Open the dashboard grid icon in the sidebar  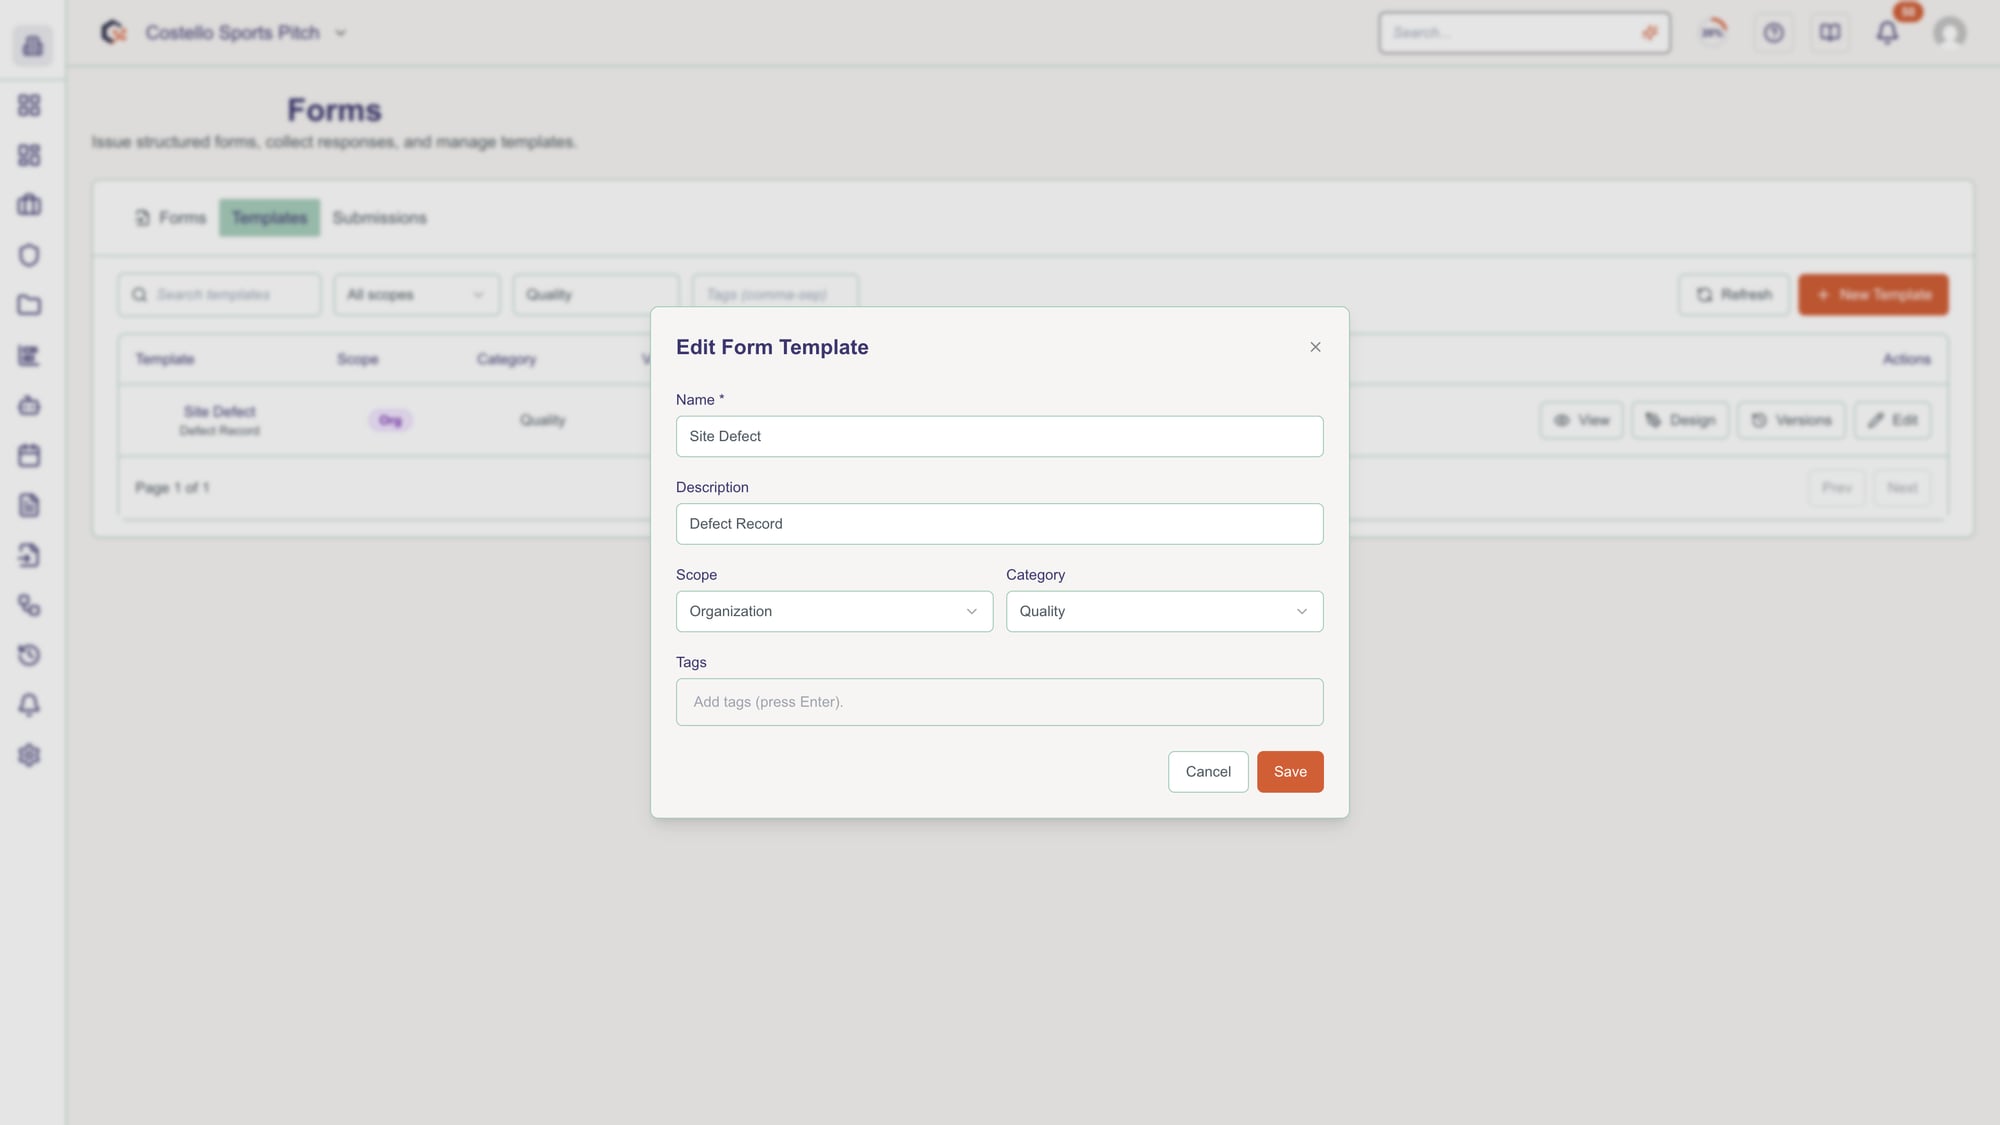(x=29, y=105)
